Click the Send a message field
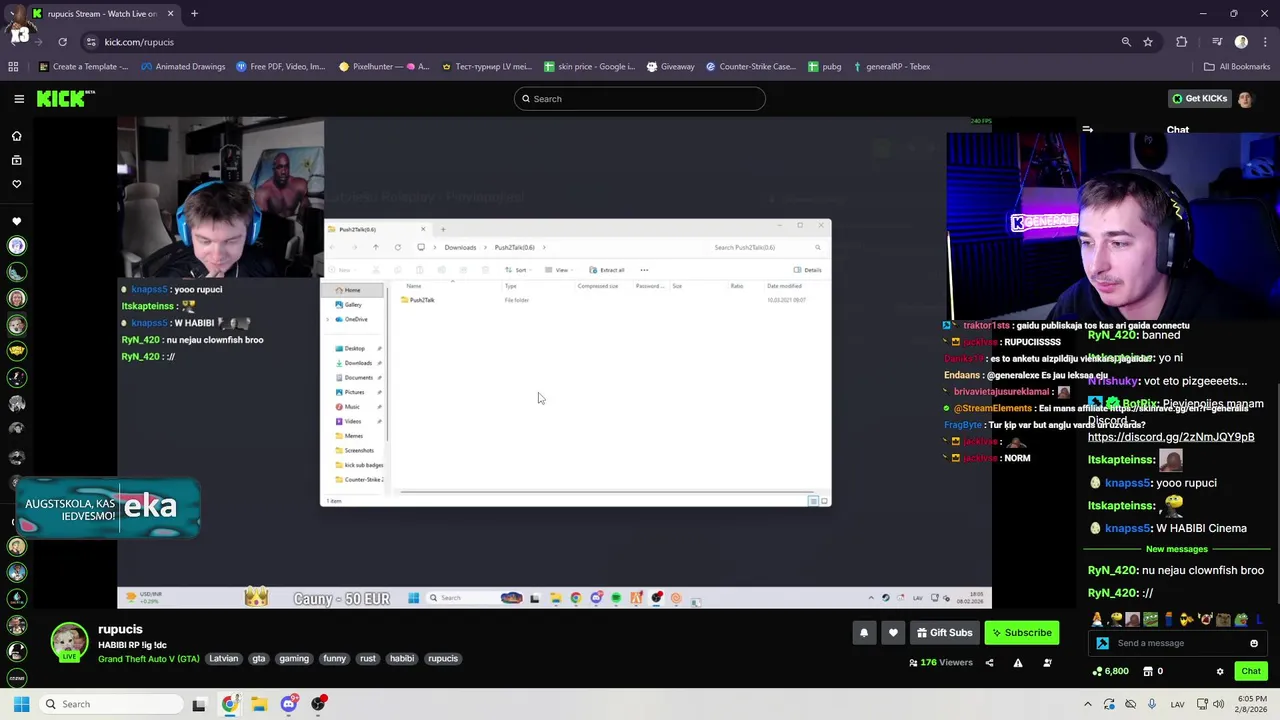This screenshot has width=1280, height=720. click(x=1178, y=643)
